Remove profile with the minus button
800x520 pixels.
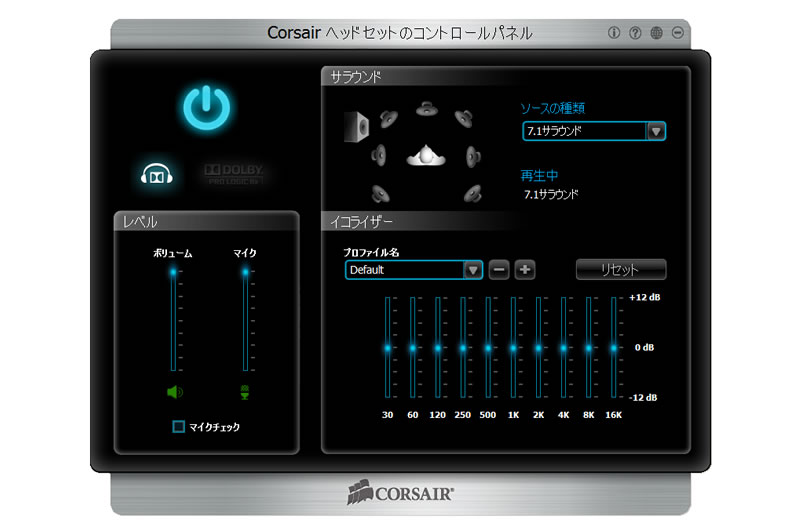tap(499, 270)
